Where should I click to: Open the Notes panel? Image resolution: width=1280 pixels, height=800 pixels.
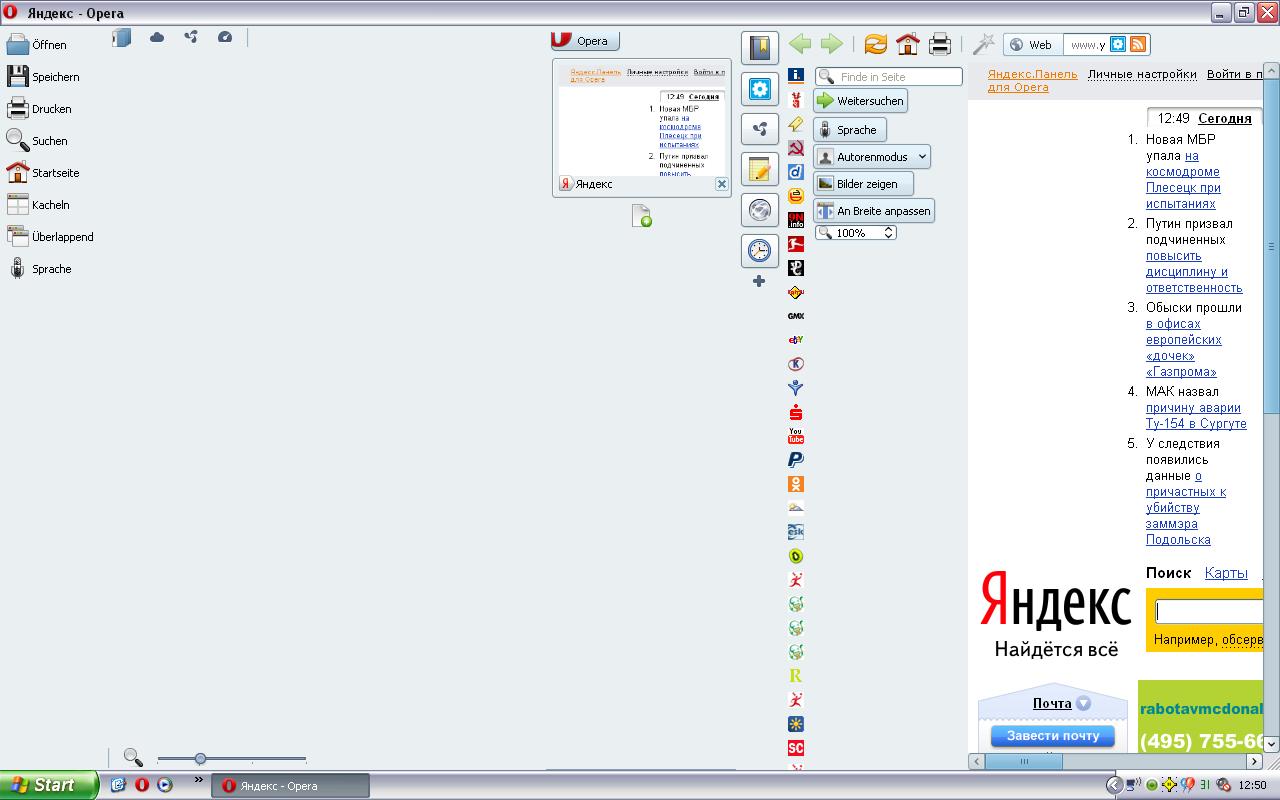click(x=760, y=170)
